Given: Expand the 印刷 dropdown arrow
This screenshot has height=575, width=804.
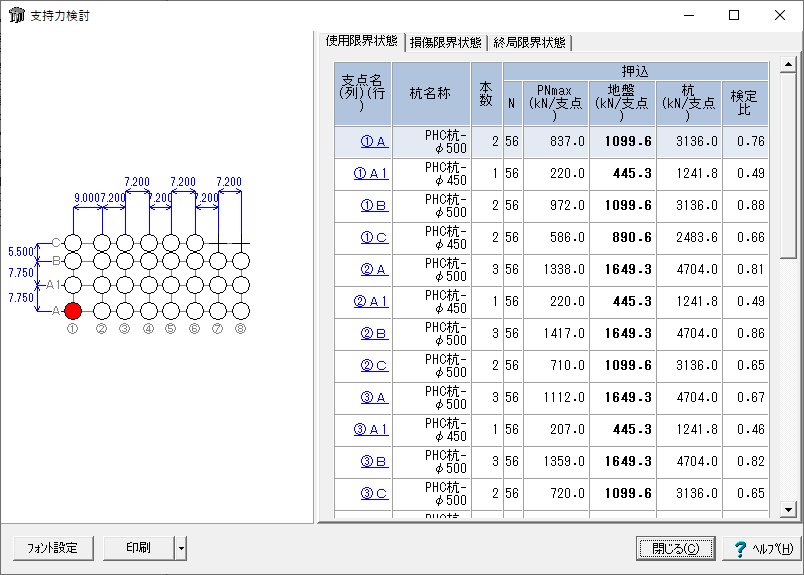Looking at the screenshot, I should click(x=180, y=548).
